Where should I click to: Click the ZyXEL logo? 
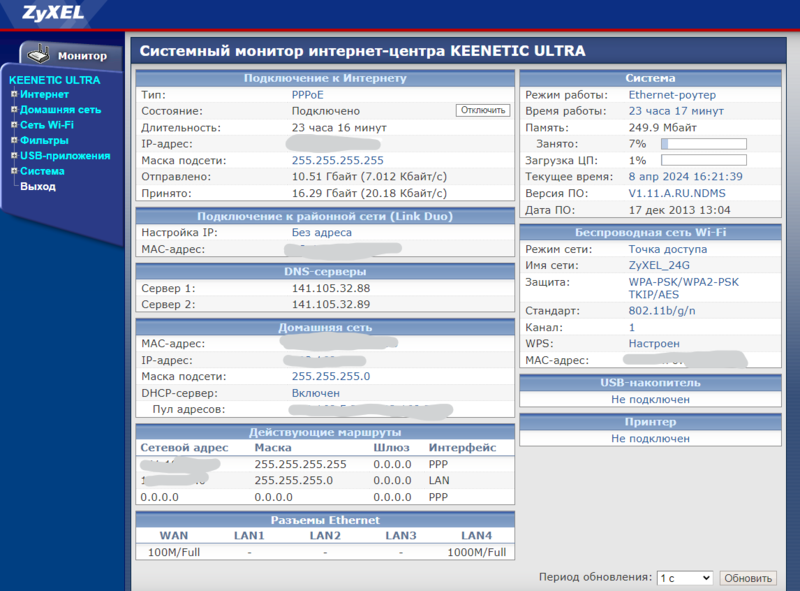[x=53, y=12]
